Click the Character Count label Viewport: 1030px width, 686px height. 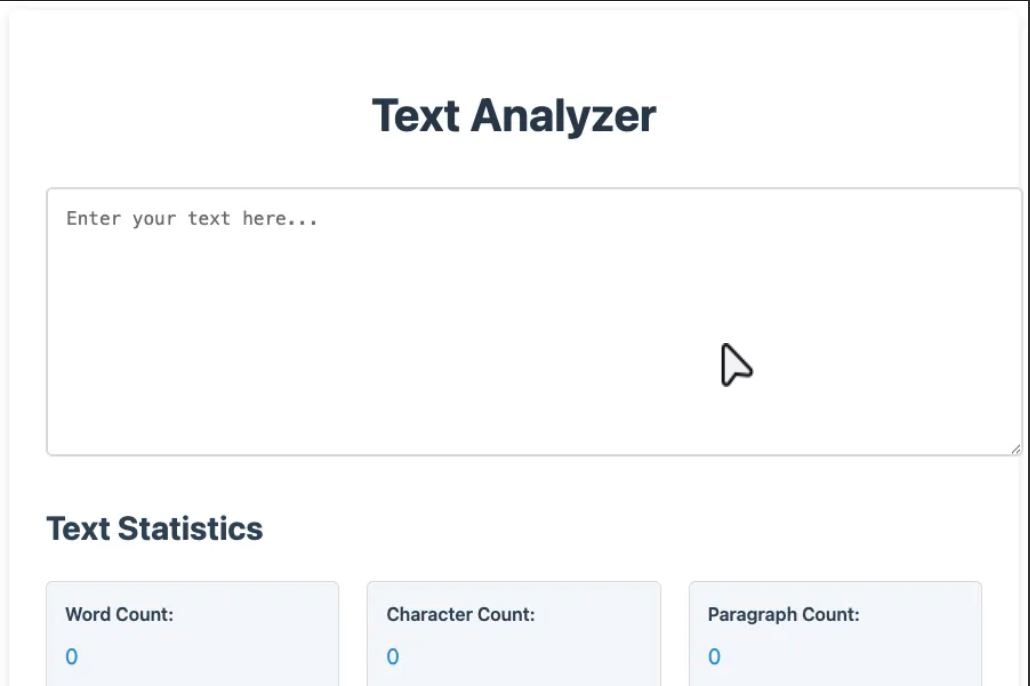click(460, 614)
